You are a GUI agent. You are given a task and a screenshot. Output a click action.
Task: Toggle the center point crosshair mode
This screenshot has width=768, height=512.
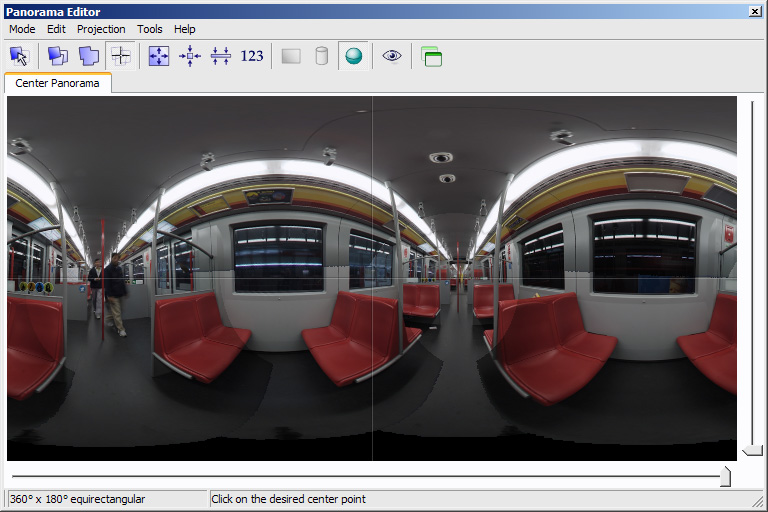pos(121,56)
